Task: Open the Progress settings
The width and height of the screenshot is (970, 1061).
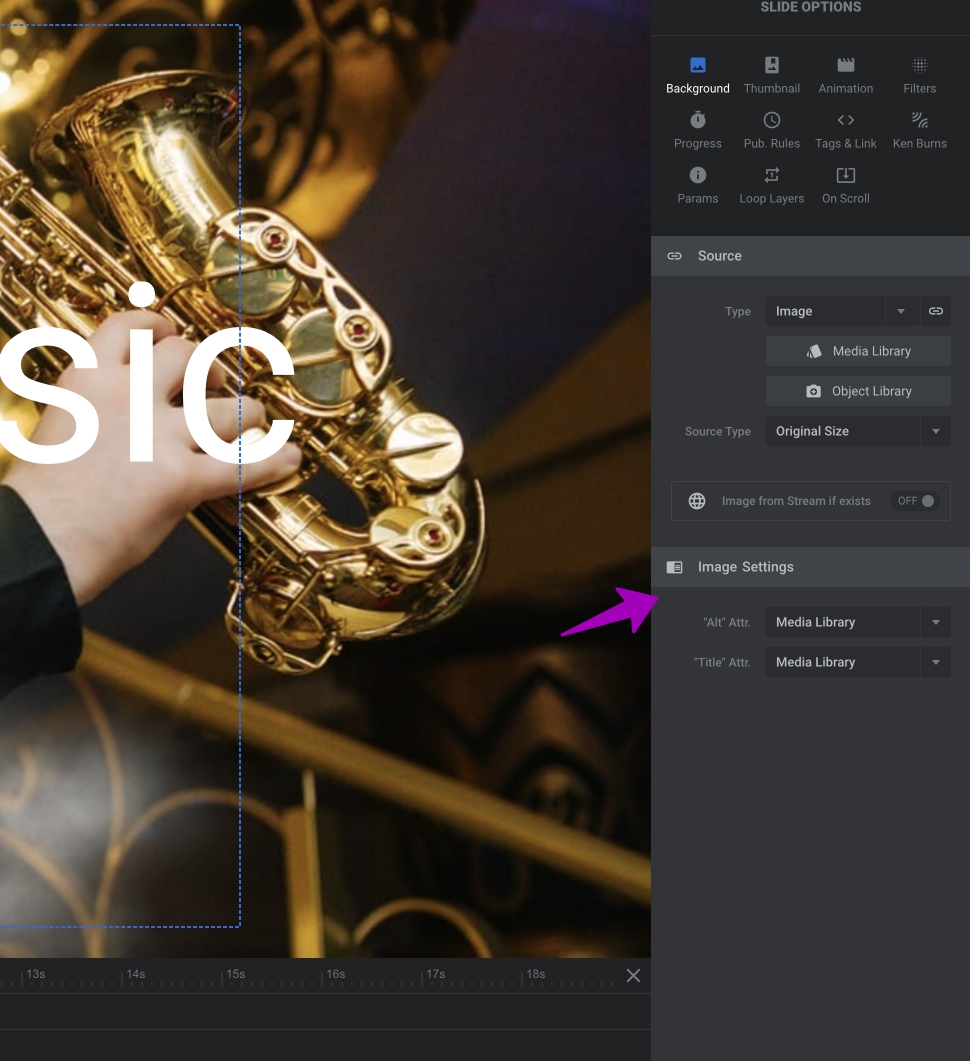Action: click(697, 131)
